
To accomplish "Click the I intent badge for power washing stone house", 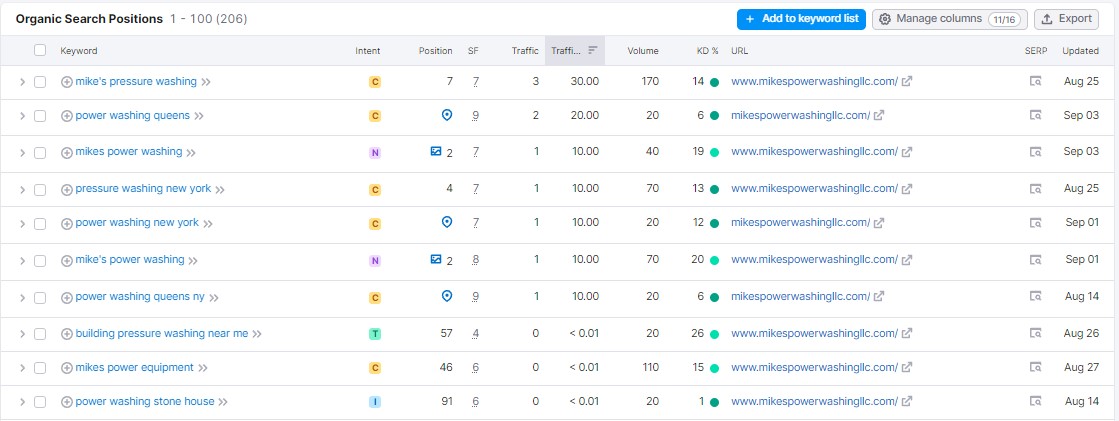I will click(375, 402).
